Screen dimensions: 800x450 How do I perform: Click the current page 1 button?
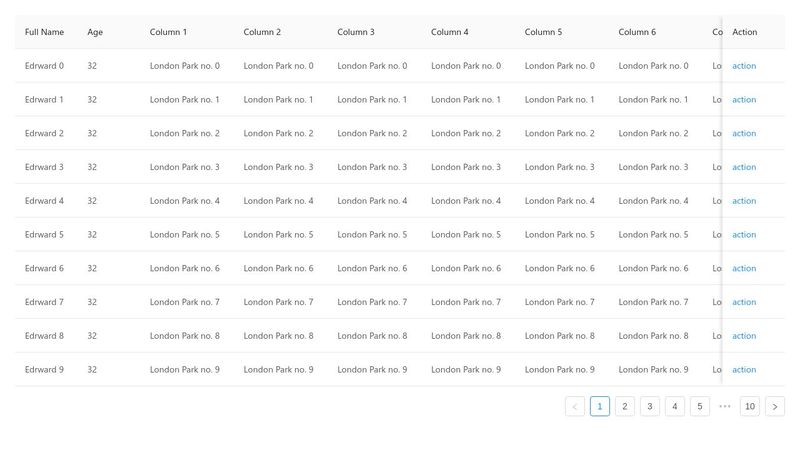(x=599, y=407)
